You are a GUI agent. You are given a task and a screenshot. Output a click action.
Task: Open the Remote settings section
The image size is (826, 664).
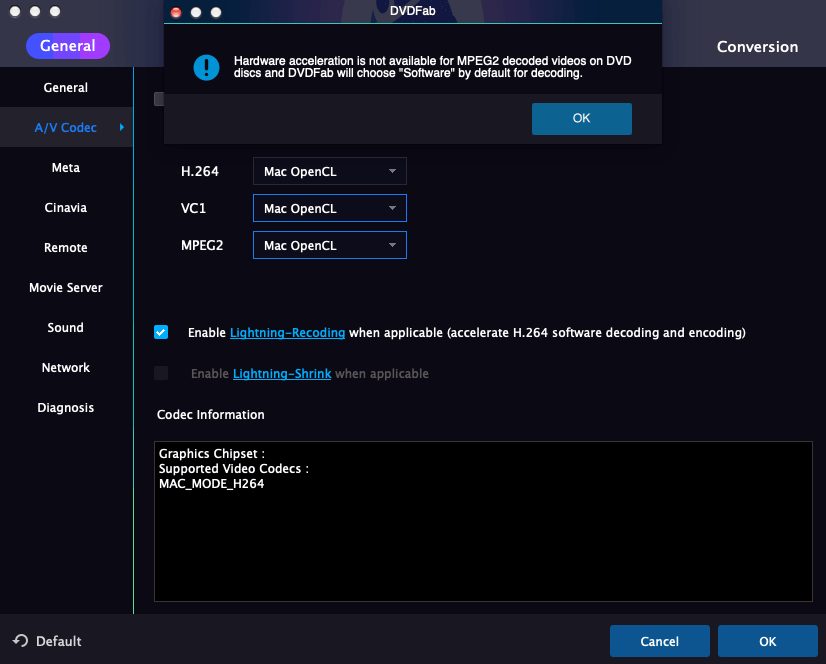pos(66,248)
